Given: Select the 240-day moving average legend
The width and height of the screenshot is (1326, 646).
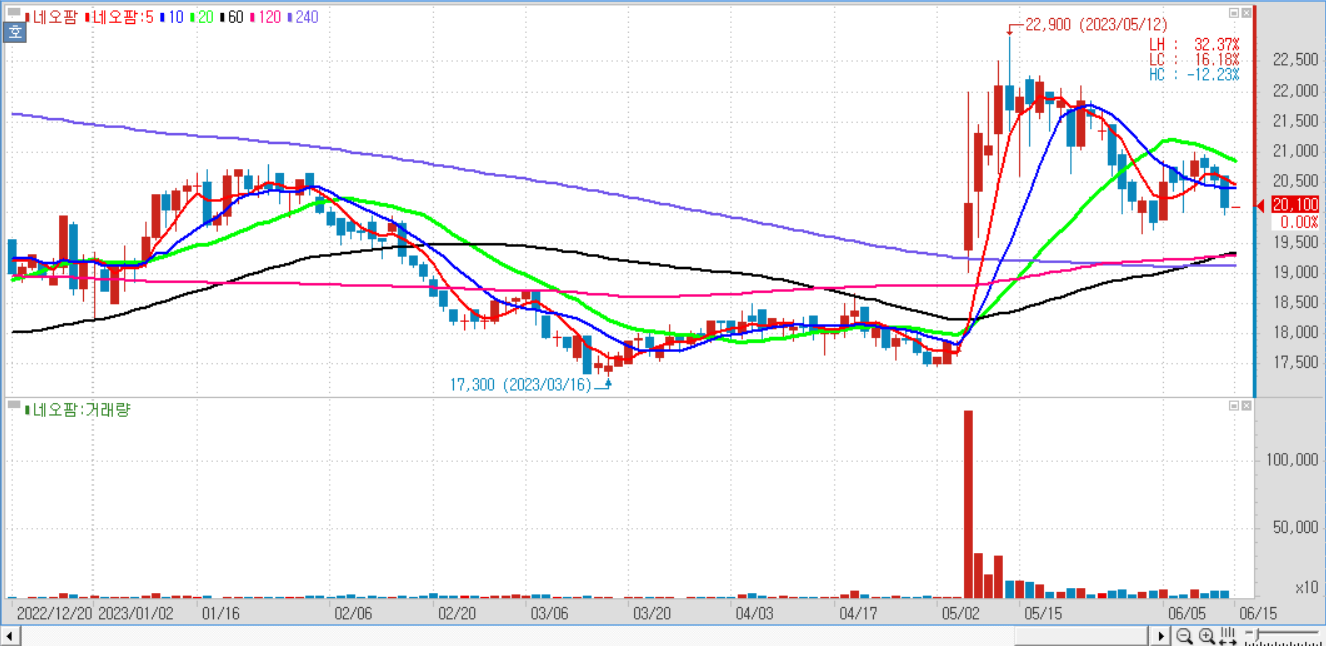Looking at the screenshot, I should click(301, 16).
